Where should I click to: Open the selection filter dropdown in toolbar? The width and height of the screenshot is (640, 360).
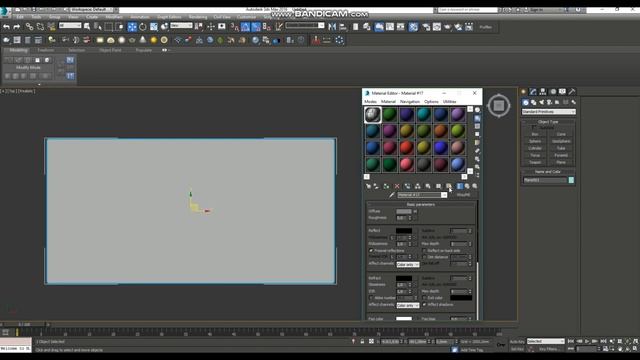[70, 26]
